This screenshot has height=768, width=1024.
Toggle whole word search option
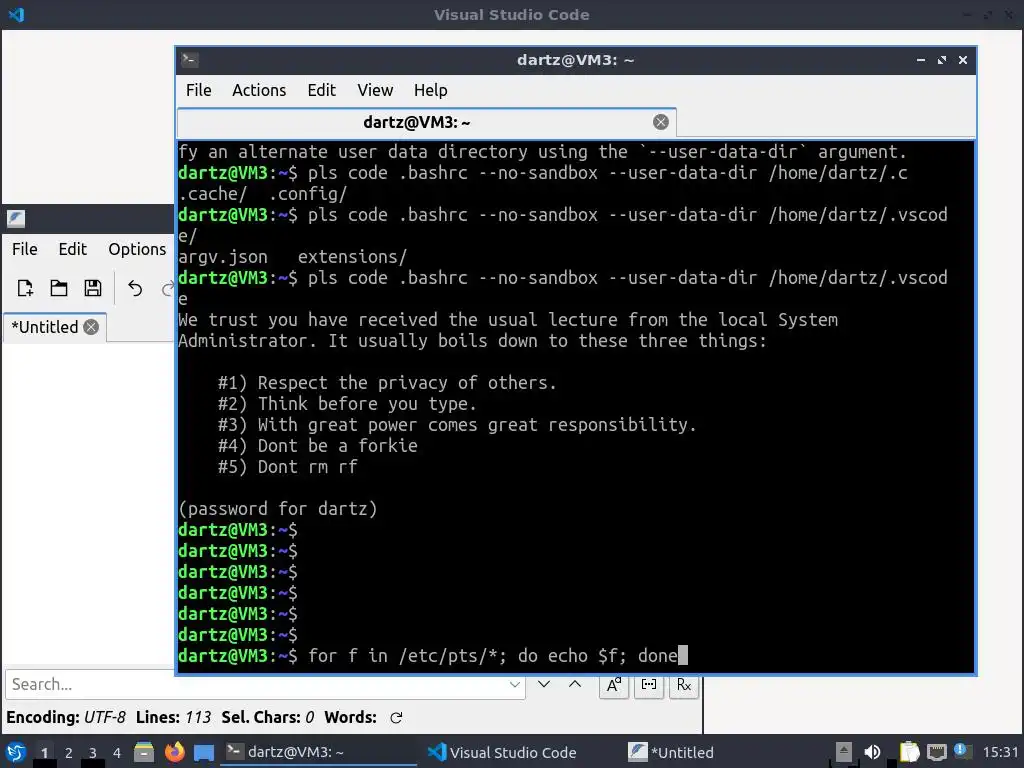[649, 685]
